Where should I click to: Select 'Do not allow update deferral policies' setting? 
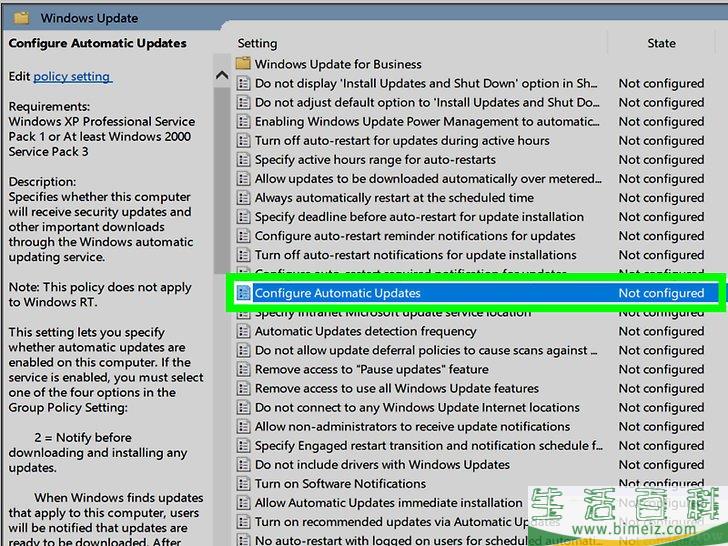tap(426, 350)
